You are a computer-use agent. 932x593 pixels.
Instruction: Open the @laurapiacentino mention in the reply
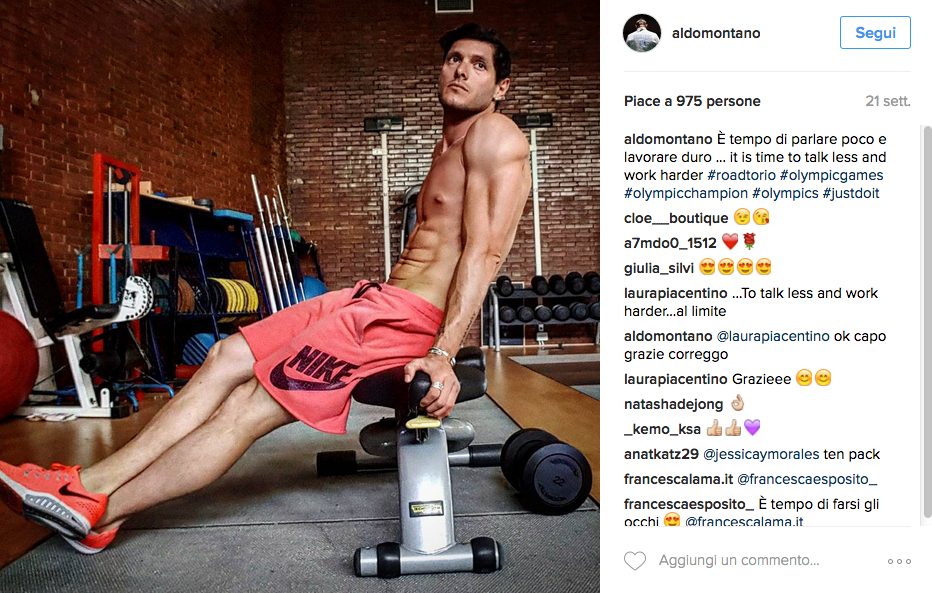click(x=772, y=336)
